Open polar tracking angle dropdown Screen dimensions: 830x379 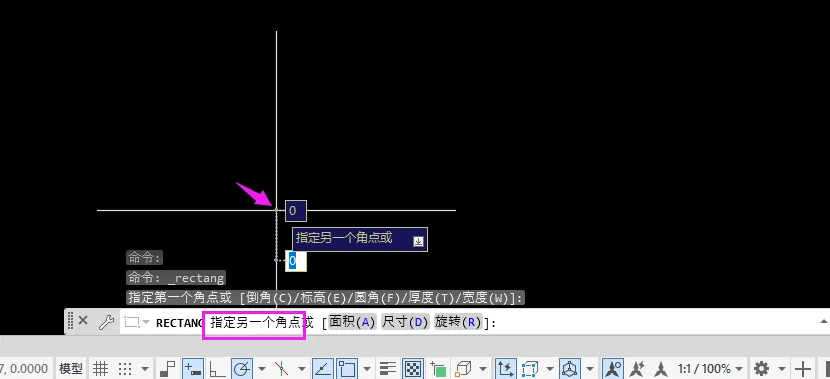coord(262,368)
